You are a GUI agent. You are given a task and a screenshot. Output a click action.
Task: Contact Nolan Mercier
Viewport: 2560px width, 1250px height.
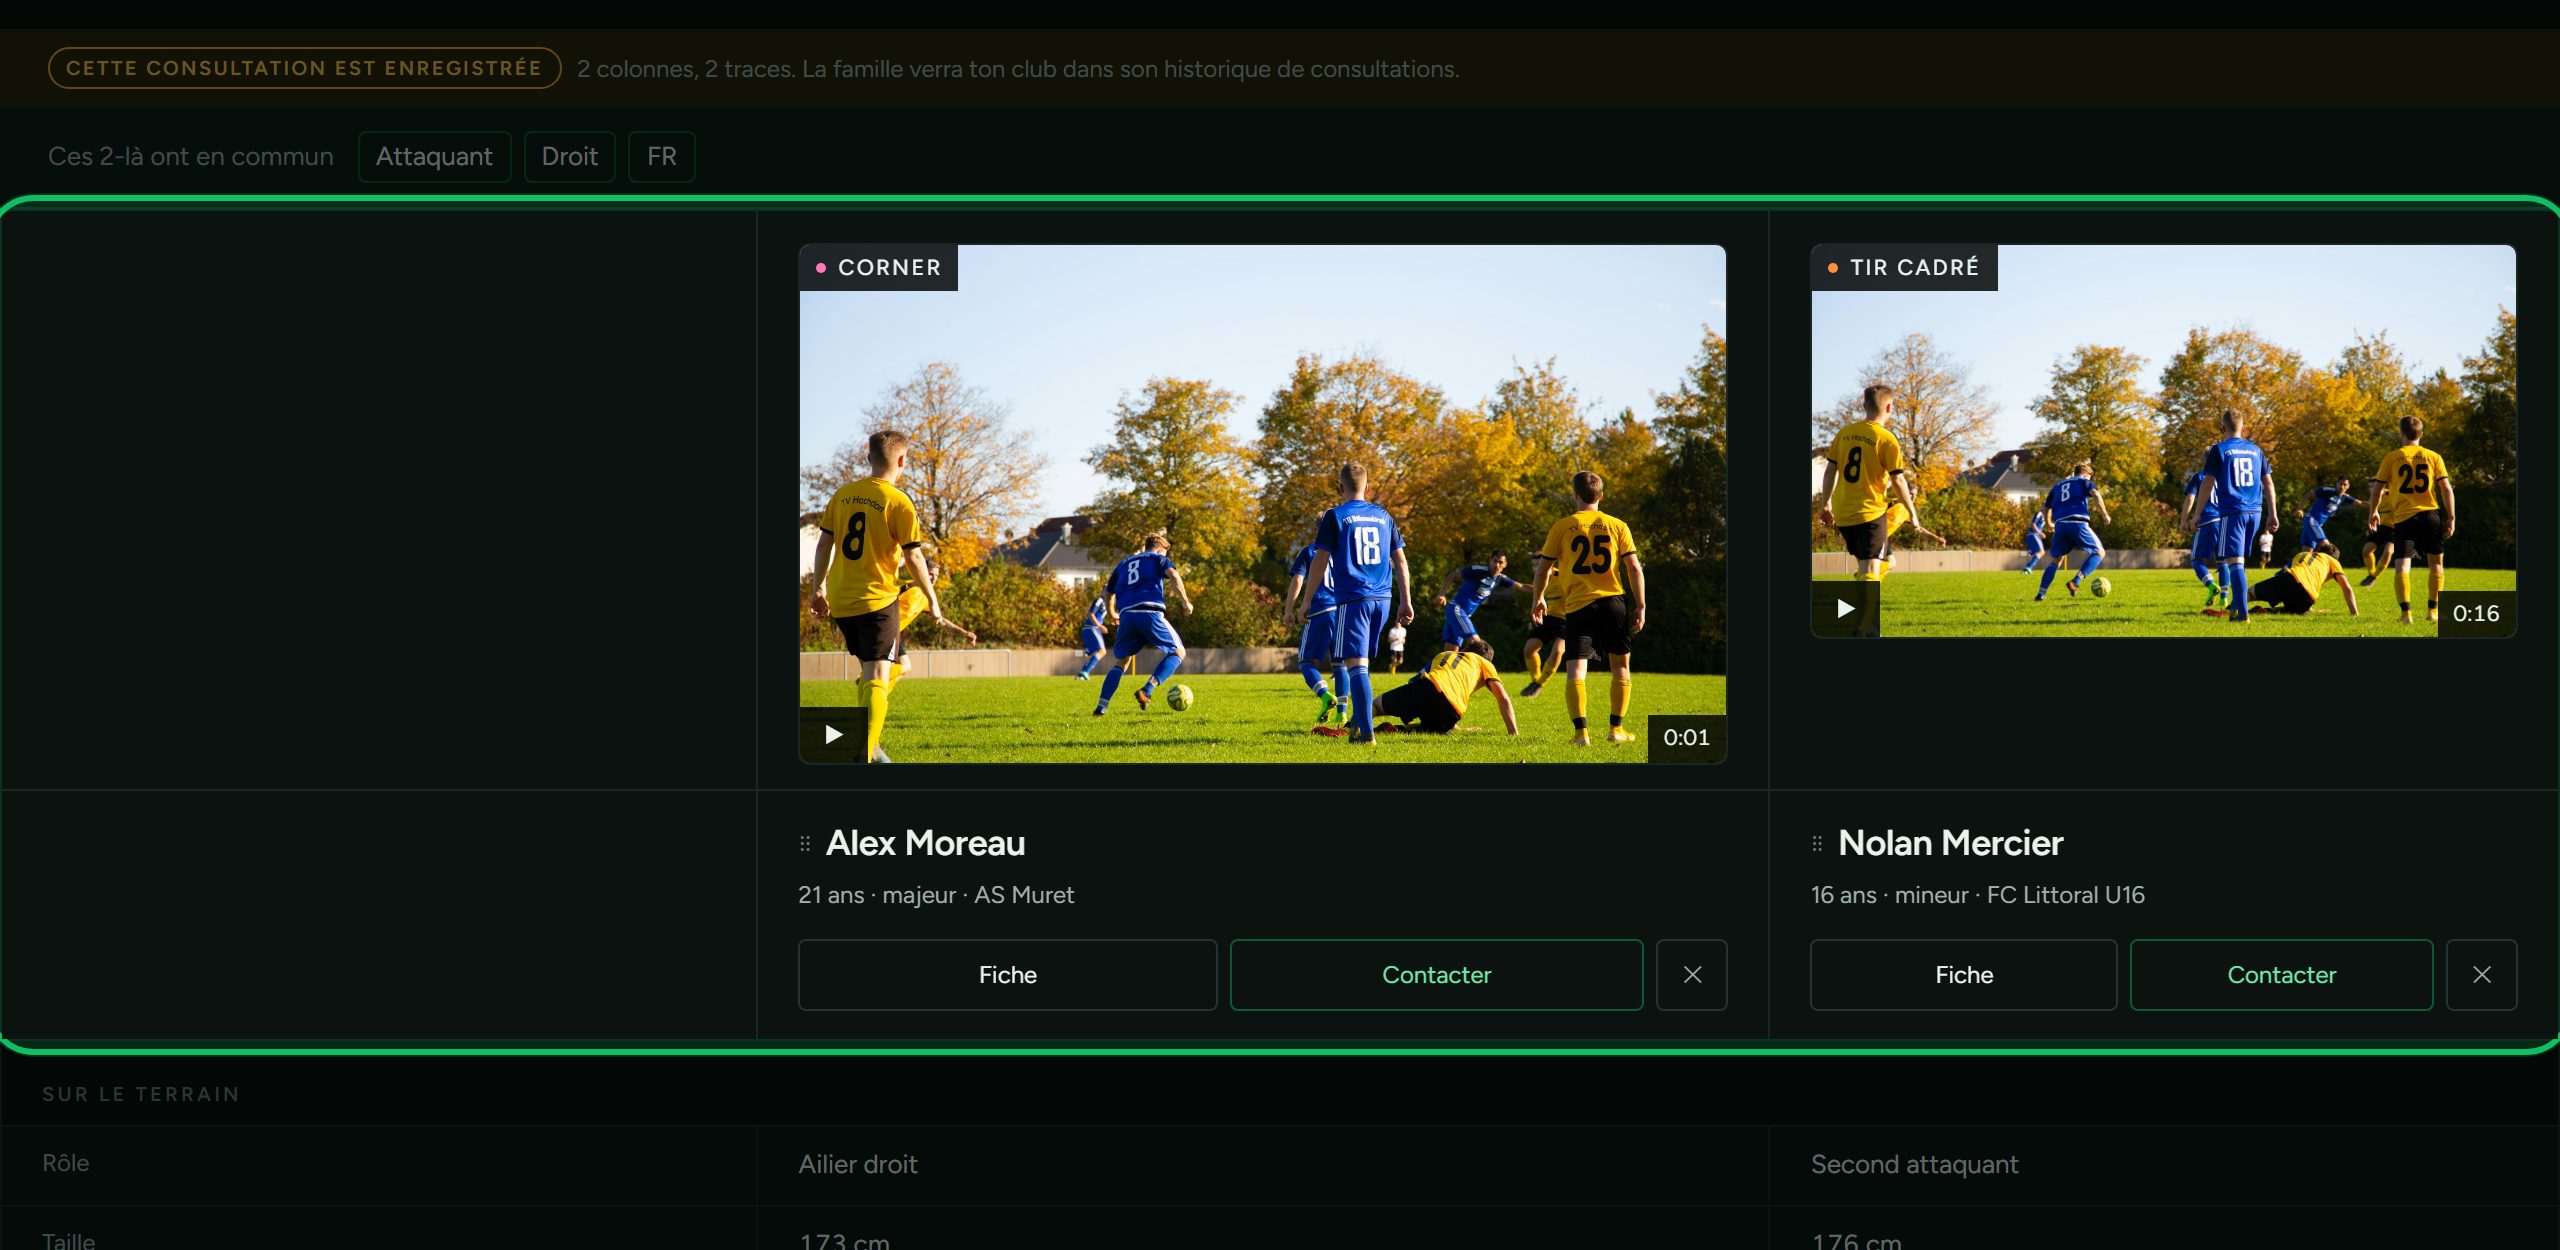(x=2281, y=975)
